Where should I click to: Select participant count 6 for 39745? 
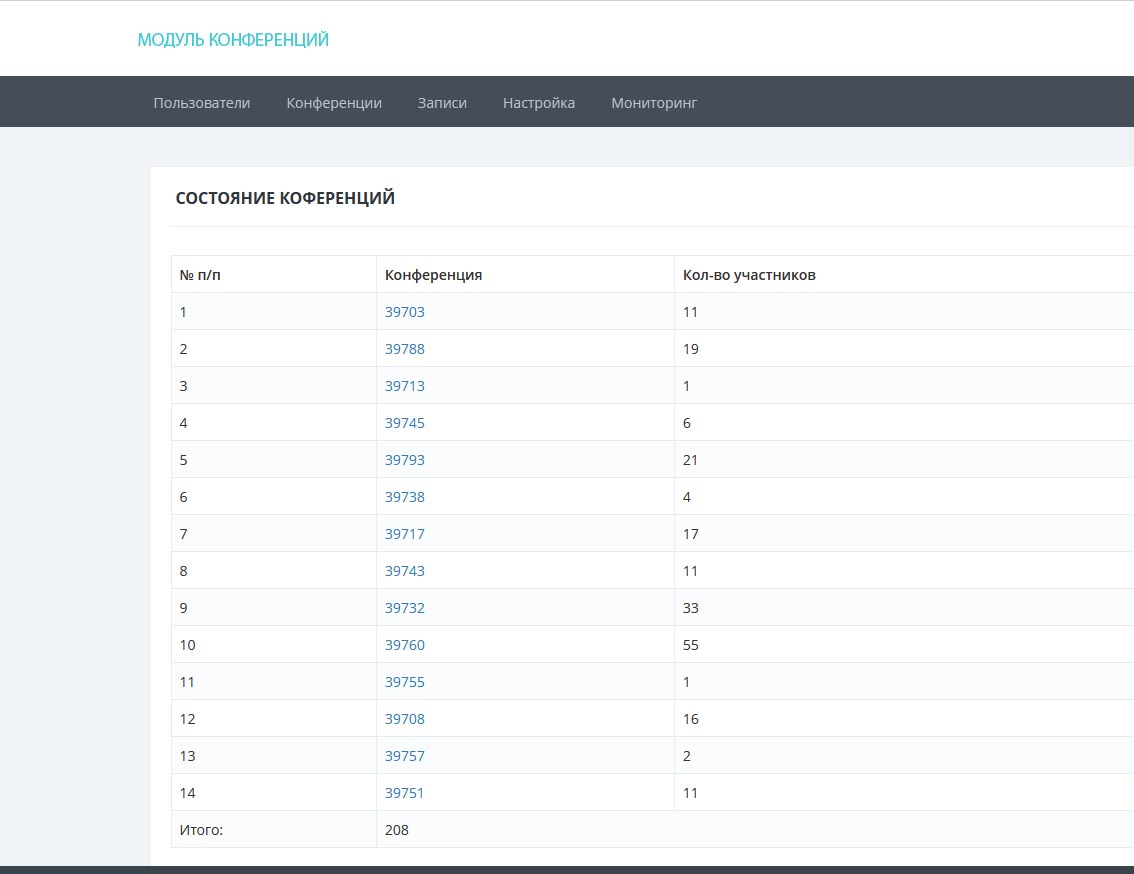click(x=686, y=423)
